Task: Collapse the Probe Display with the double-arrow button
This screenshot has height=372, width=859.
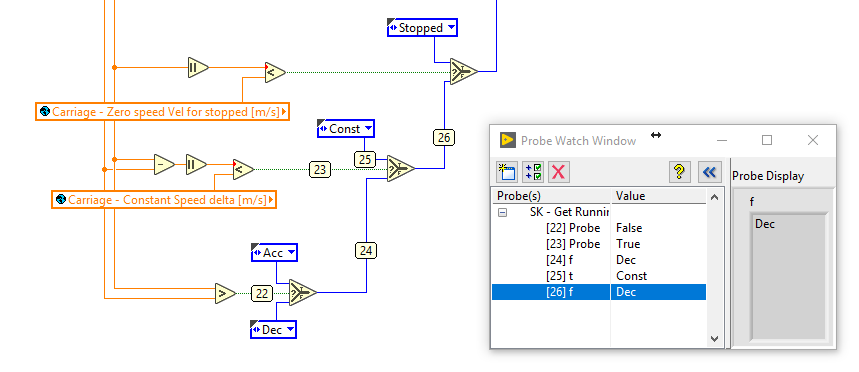Action: pos(709,172)
